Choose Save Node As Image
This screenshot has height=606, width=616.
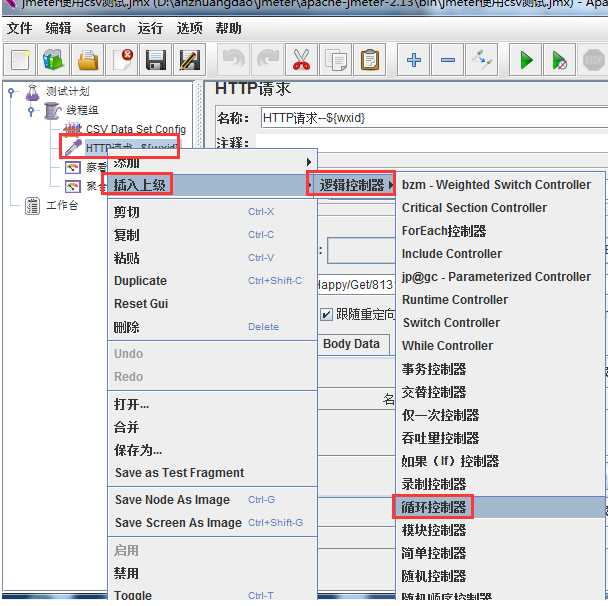[x=213, y=500]
